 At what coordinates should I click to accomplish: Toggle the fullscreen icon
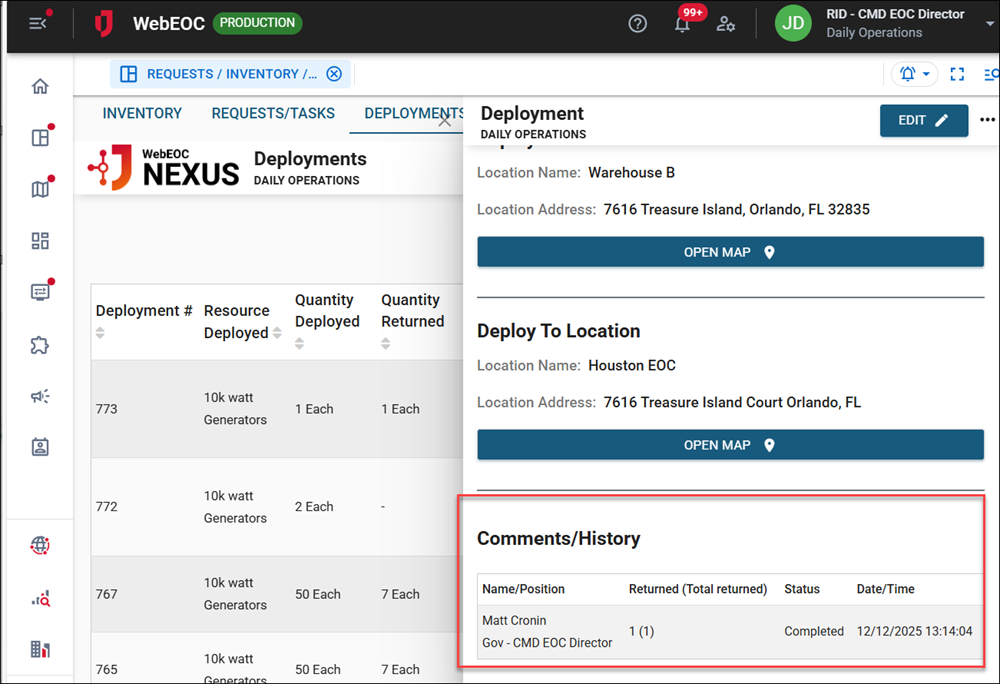click(957, 74)
